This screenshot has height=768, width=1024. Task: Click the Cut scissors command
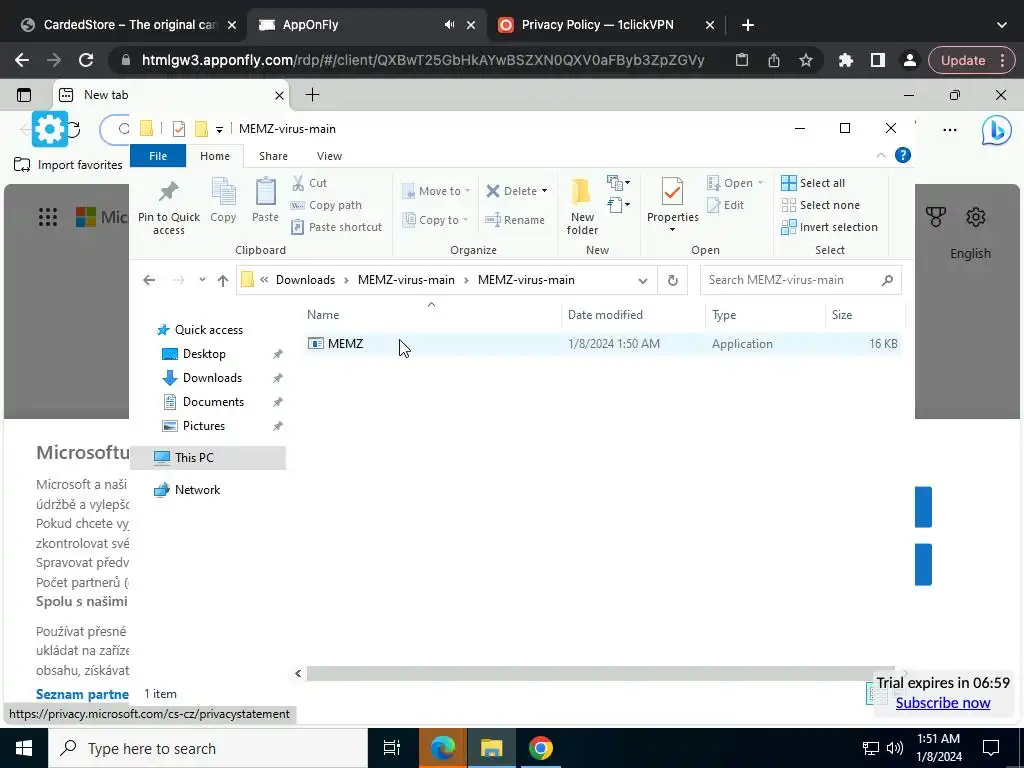point(309,183)
